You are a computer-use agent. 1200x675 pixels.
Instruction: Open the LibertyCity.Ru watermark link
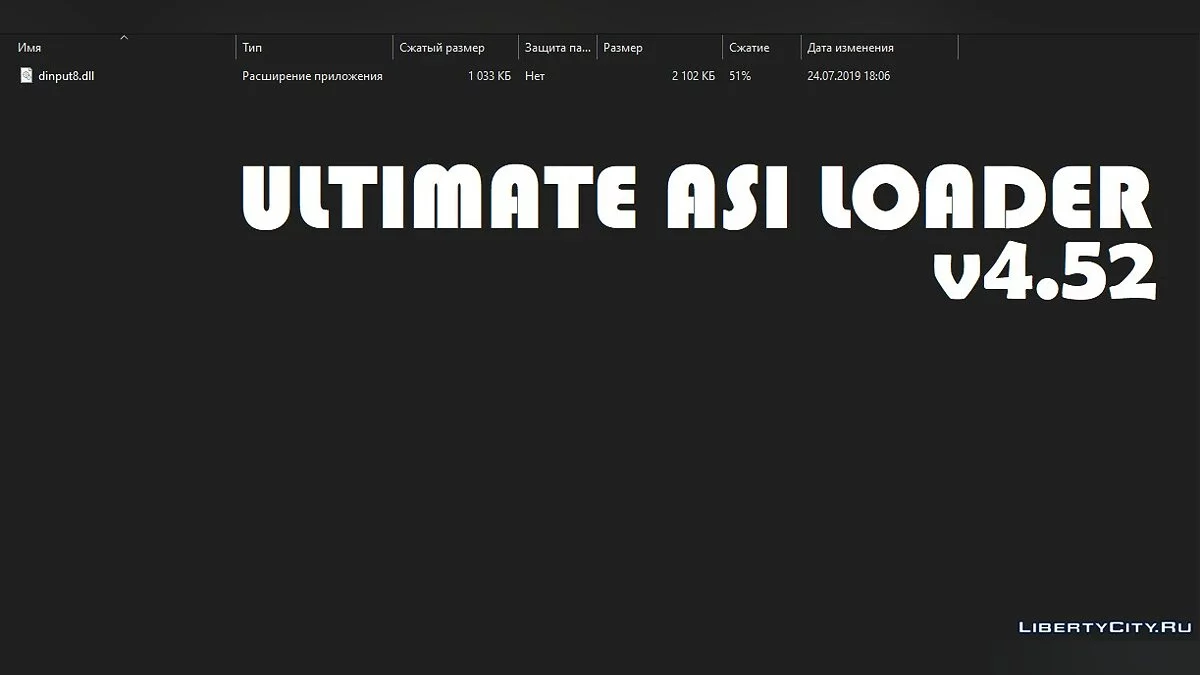tap(1104, 627)
